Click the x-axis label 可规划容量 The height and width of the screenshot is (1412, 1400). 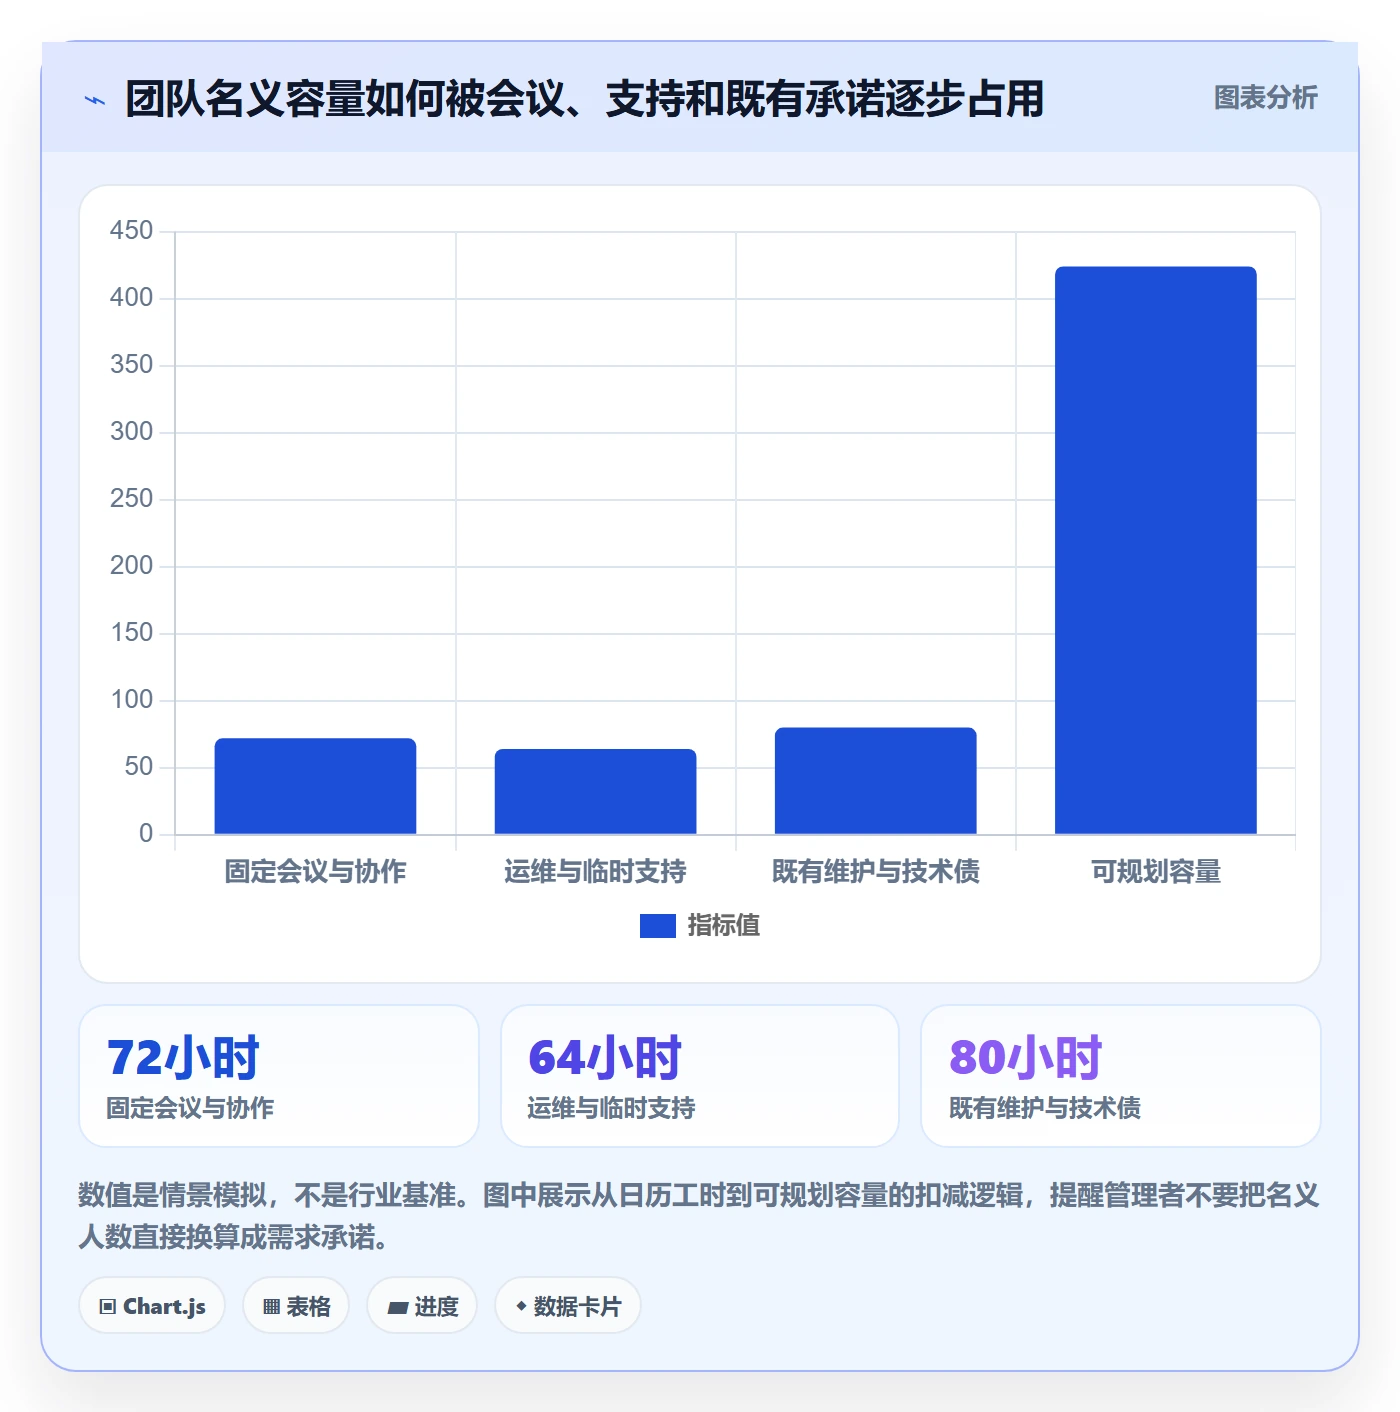click(1156, 872)
